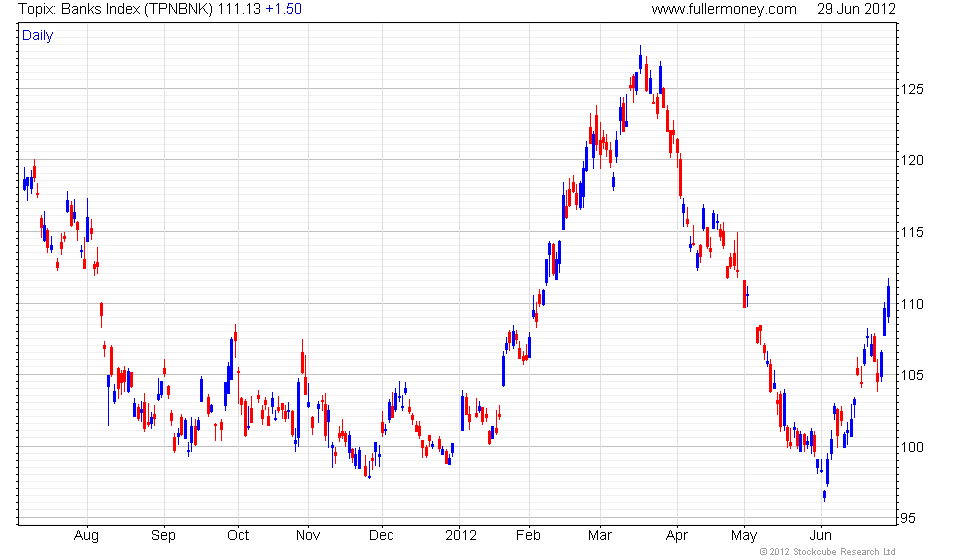This screenshot has height=560, width=980.
Task: Click x-axis label 'Feb'
Action: coord(528,536)
